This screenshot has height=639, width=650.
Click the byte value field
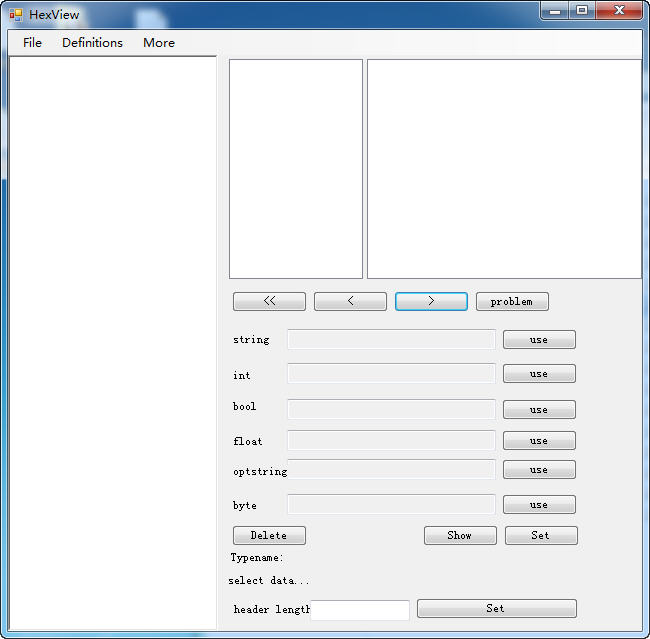(391, 504)
